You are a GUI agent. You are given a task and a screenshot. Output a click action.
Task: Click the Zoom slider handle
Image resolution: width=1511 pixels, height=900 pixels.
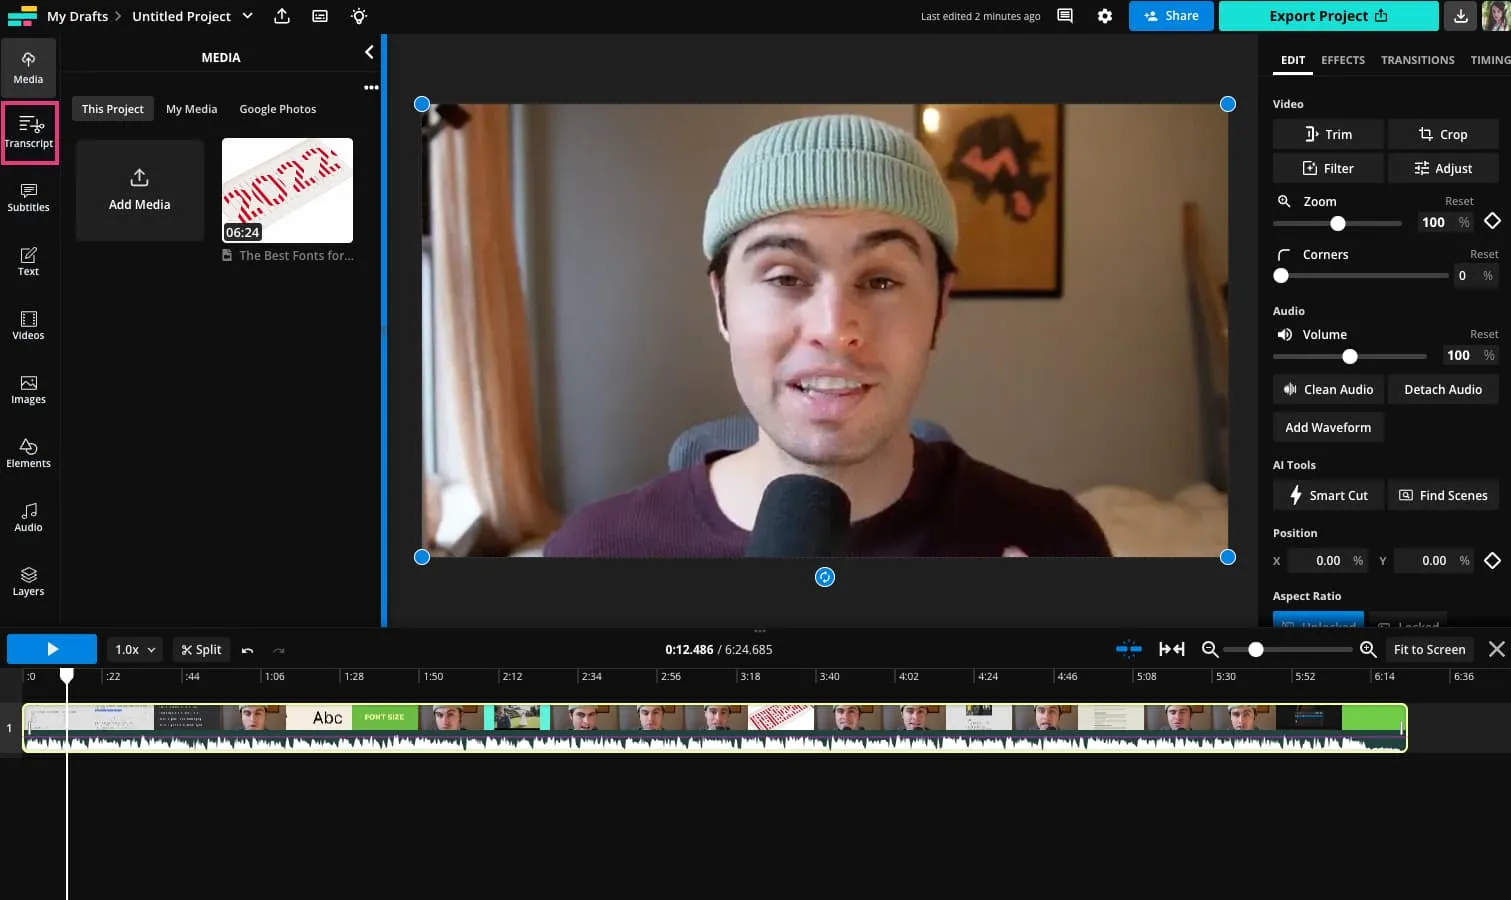coord(1338,223)
